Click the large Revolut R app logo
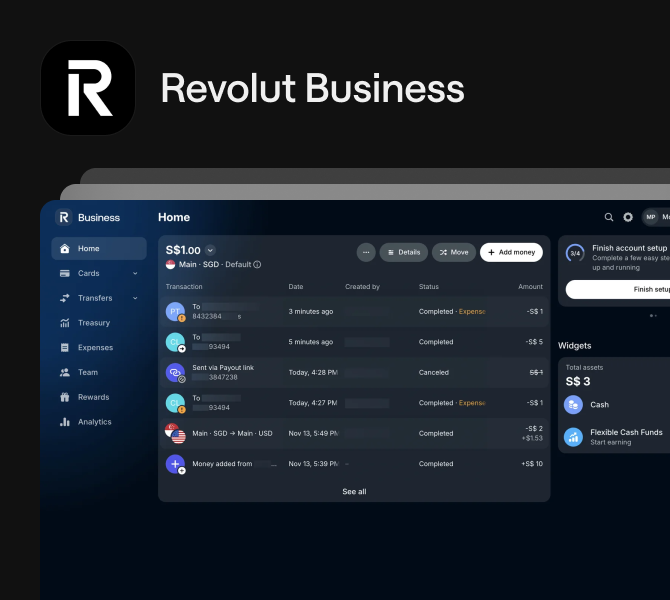Screen dimensions: 670x600 click(x=88, y=88)
